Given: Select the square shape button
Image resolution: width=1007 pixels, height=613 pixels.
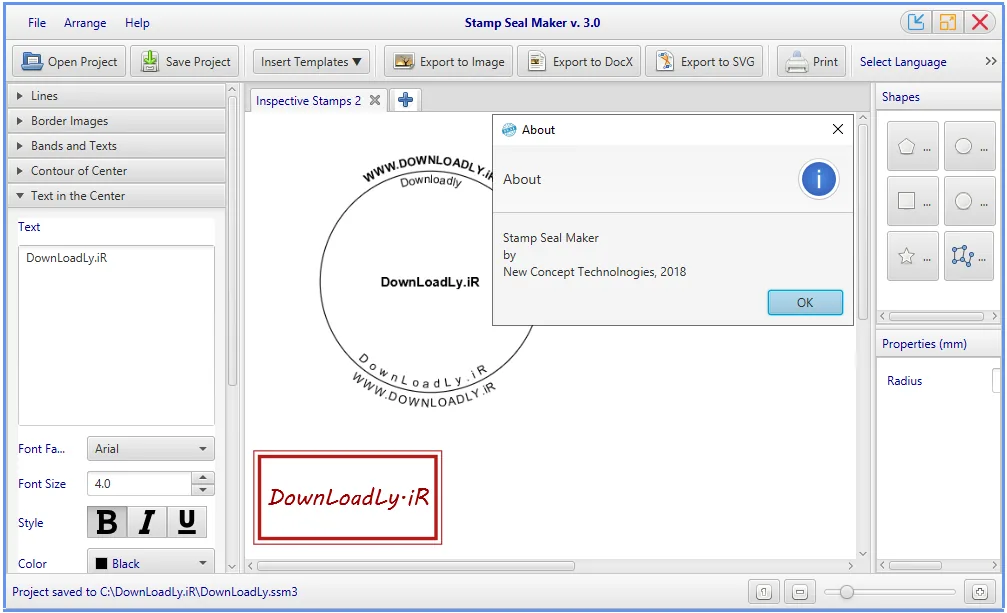Looking at the screenshot, I should tap(913, 201).
